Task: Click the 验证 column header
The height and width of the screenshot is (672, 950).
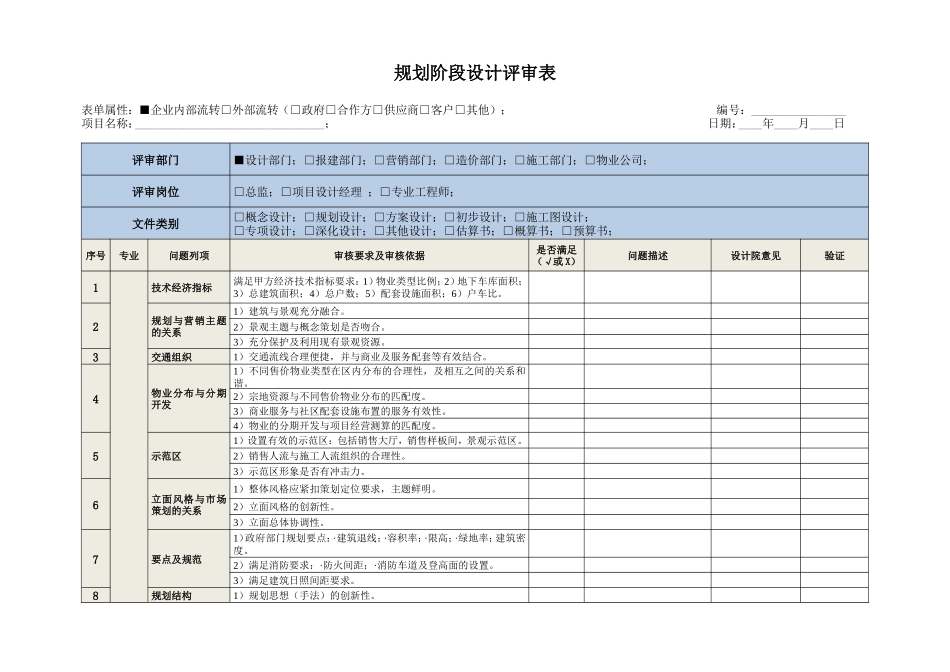Action: click(x=834, y=256)
